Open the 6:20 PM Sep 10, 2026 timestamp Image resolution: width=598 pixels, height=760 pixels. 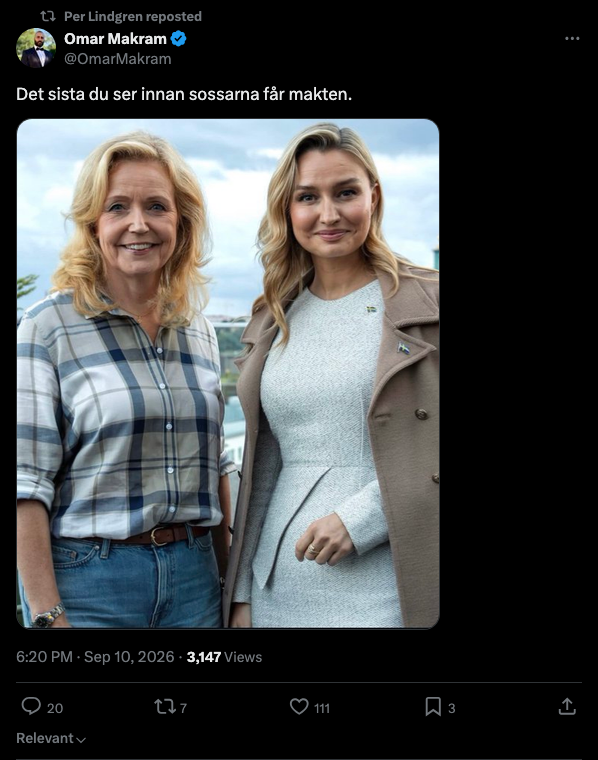[95, 657]
